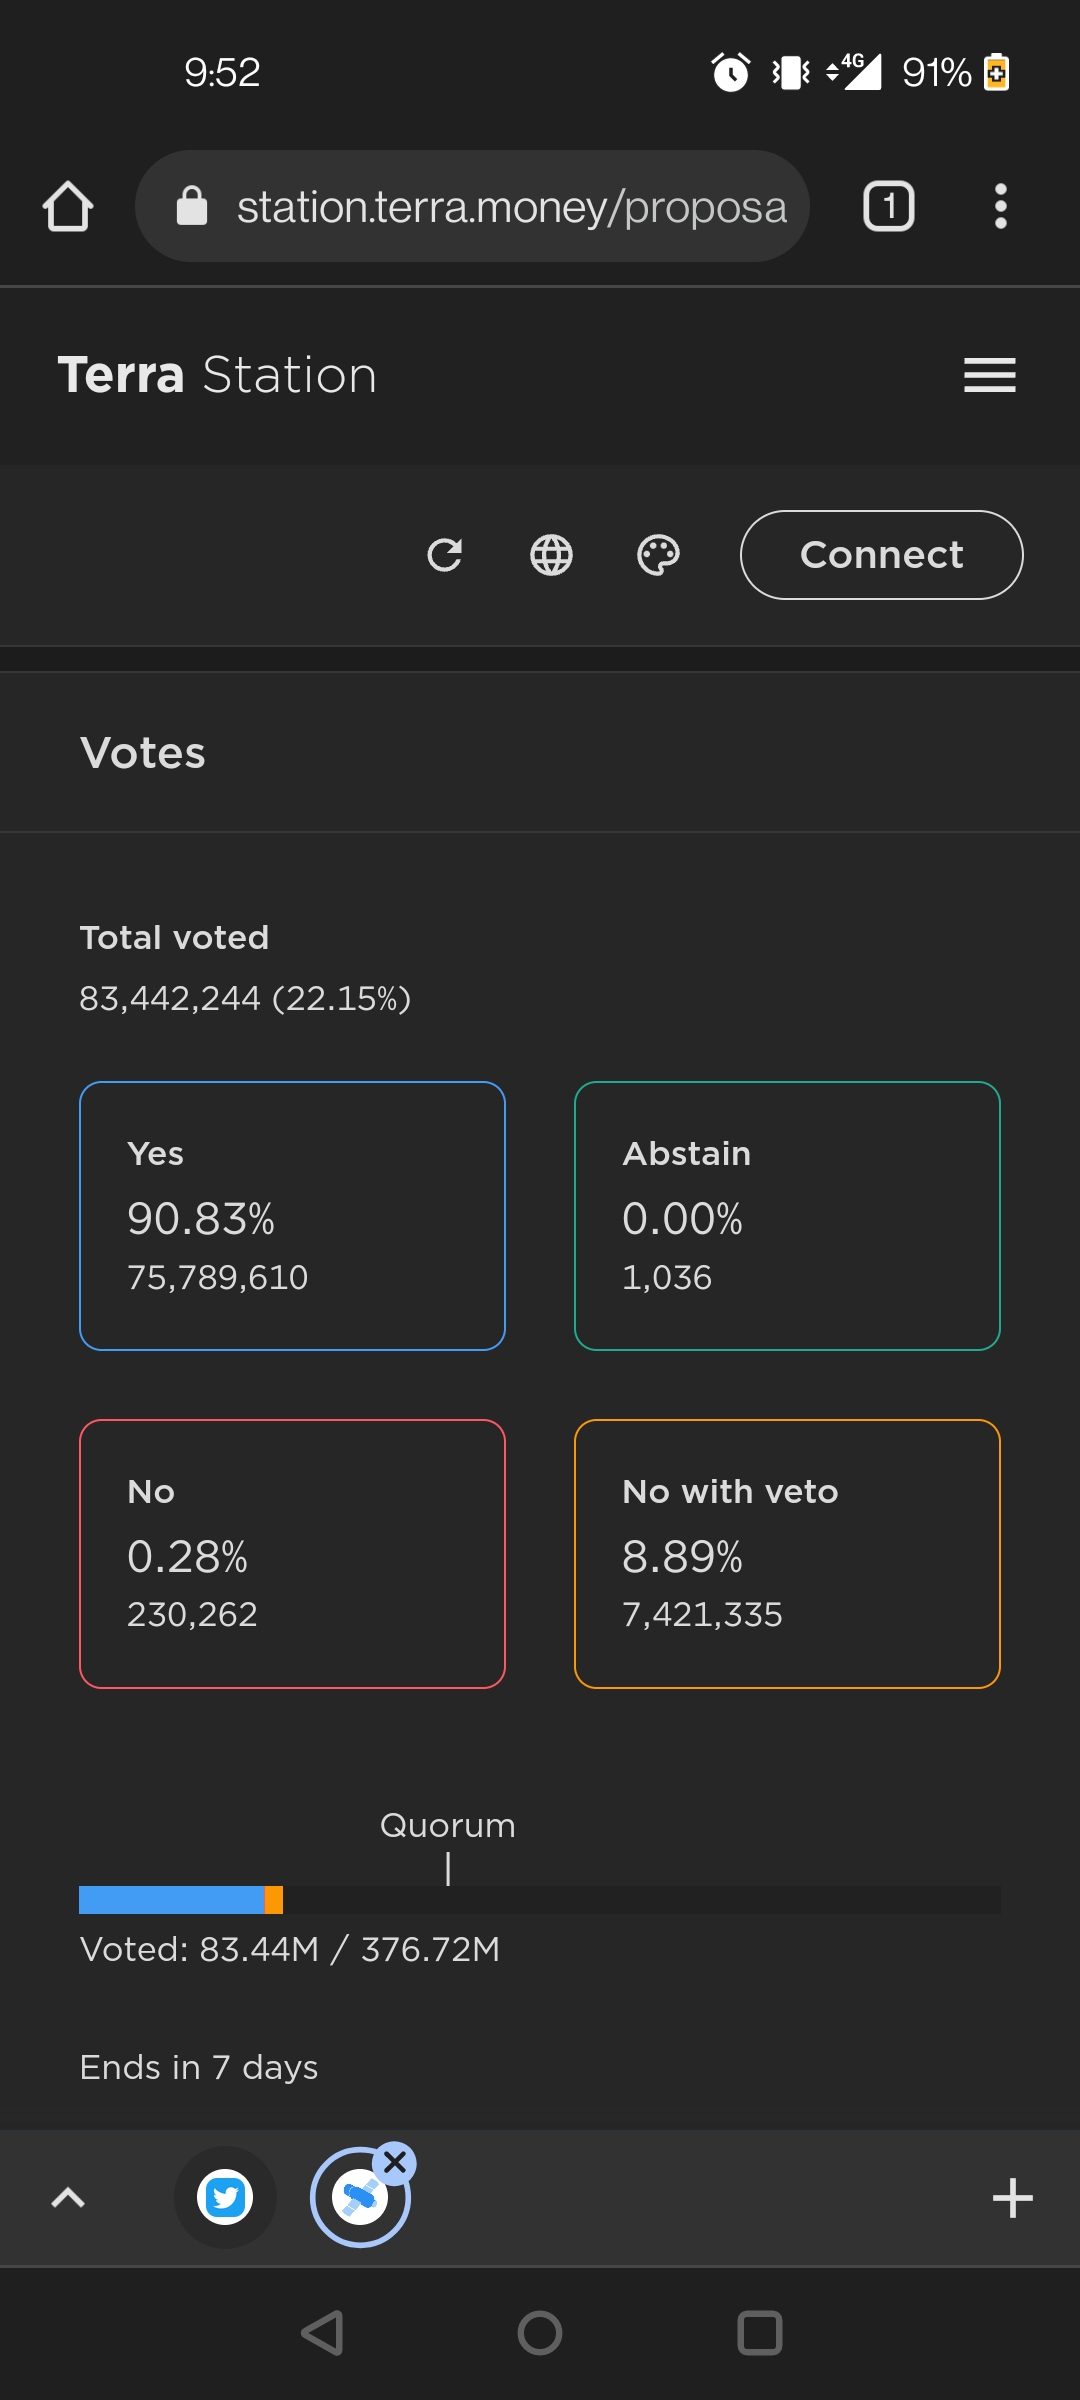Select the Yes vote card
Image resolution: width=1080 pixels, height=2400 pixels.
click(292, 1216)
